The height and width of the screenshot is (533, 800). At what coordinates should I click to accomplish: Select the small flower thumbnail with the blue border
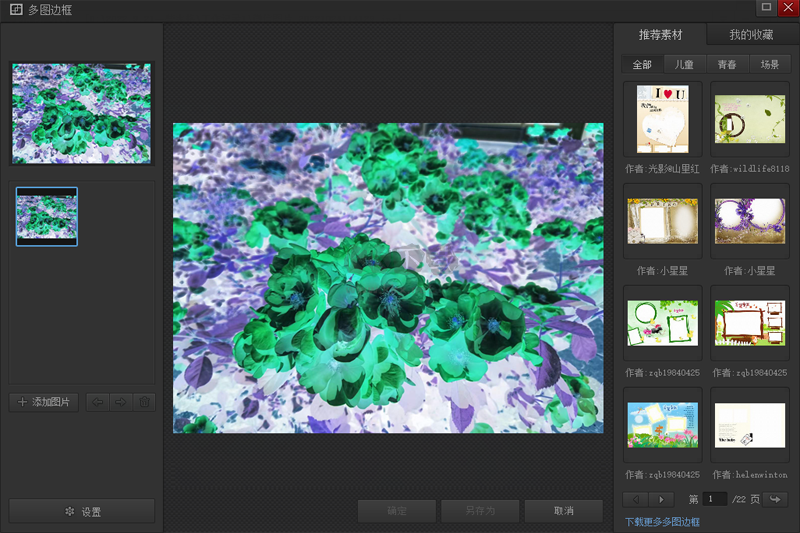click(47, 216)
